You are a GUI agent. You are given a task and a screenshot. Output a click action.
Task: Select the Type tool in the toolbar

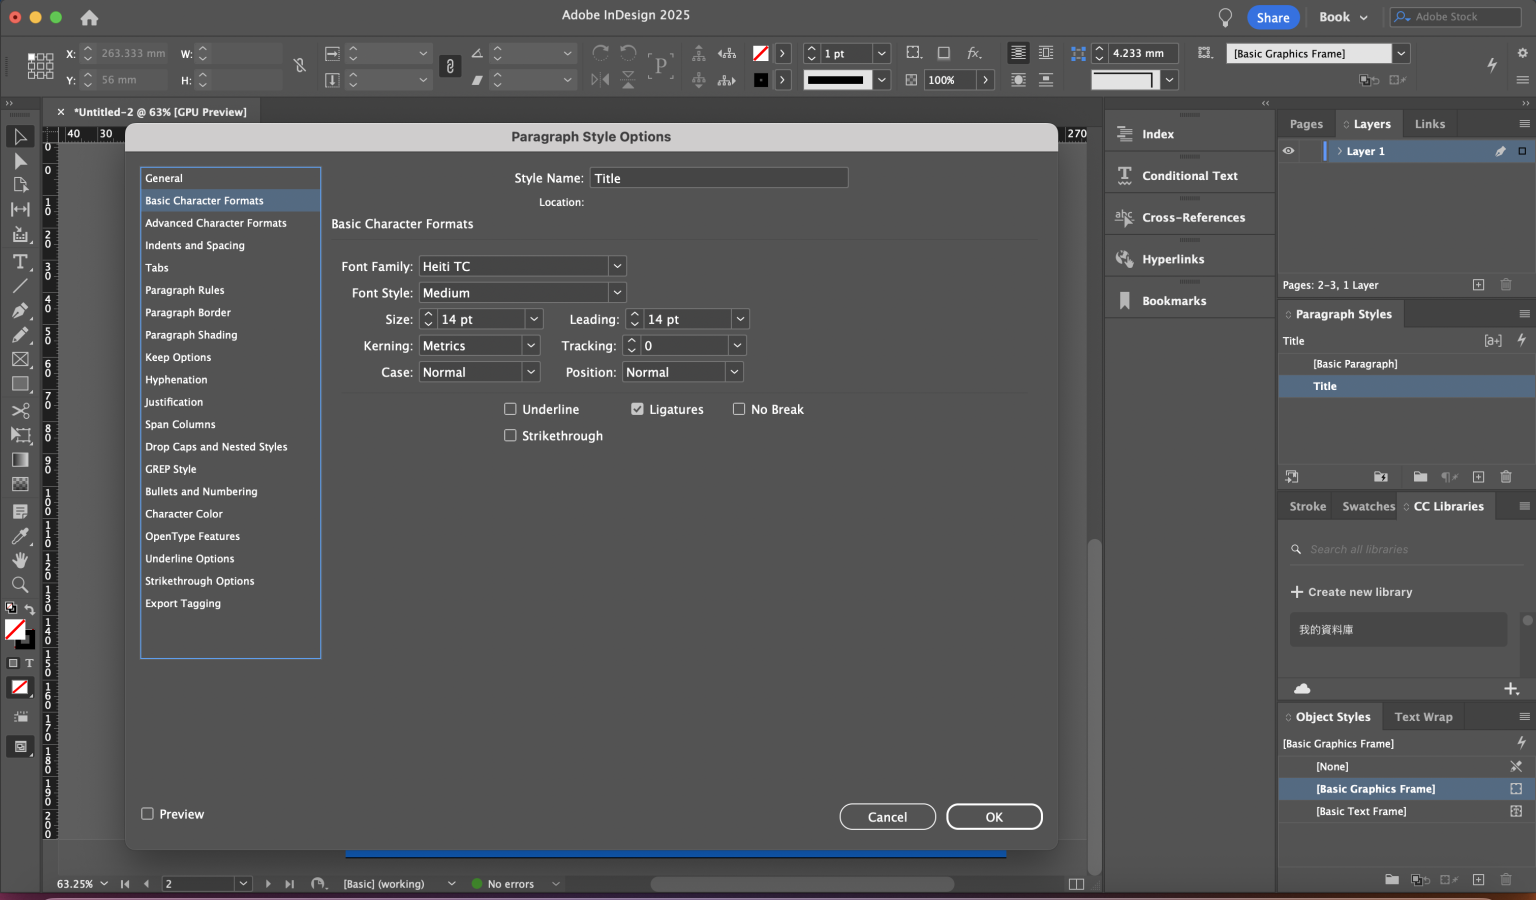click(x=20, y=261)
